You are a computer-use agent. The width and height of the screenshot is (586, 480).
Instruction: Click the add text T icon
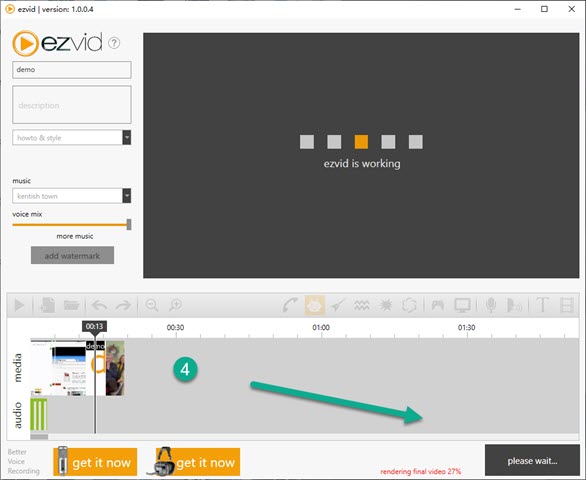[542, 305]
